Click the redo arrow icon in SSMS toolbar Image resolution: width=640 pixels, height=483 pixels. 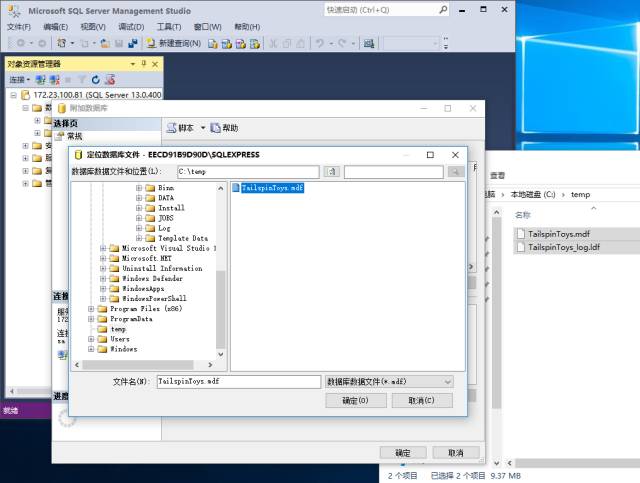tap(342, 43)
